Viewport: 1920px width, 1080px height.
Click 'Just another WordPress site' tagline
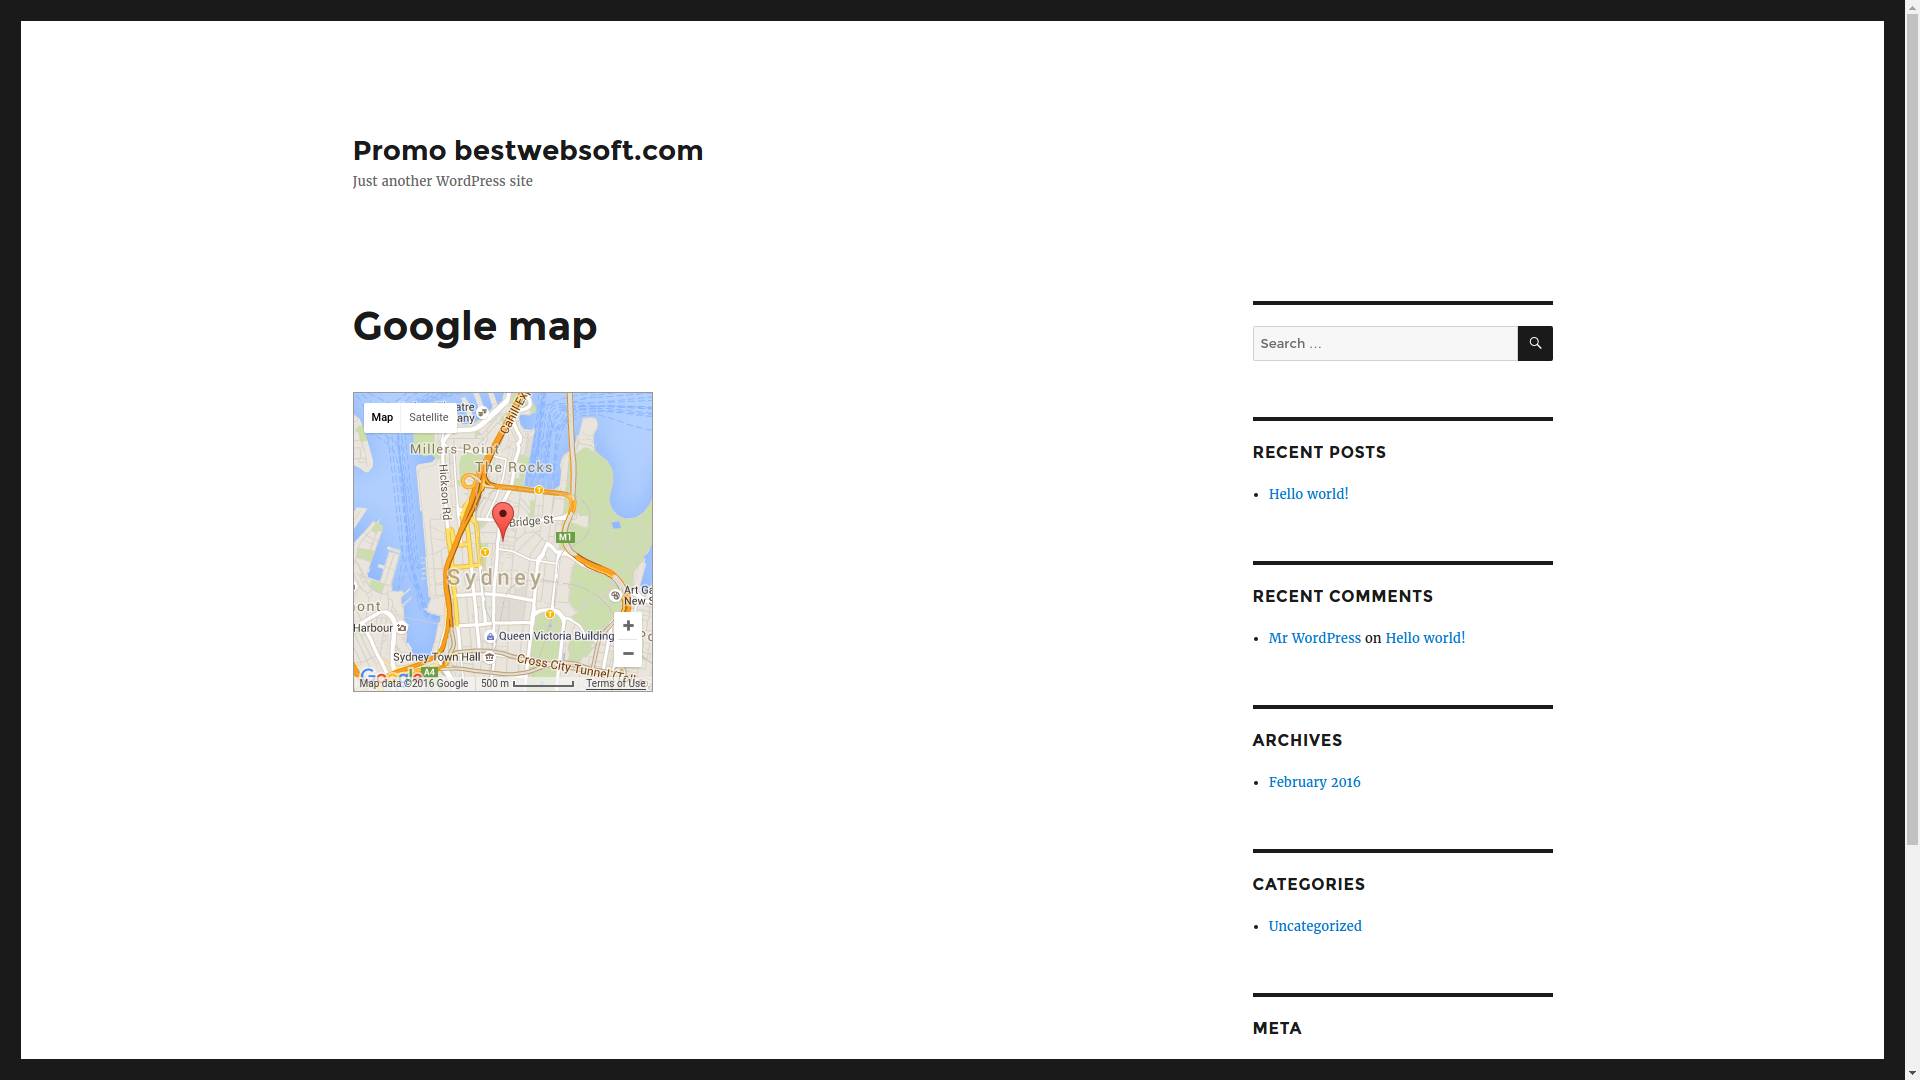[x=442, y=182]
